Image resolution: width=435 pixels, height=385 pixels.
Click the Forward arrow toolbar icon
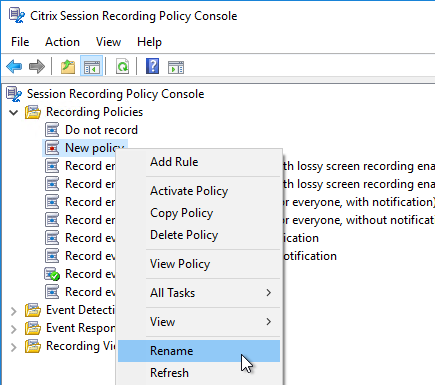tap(37, 67)
